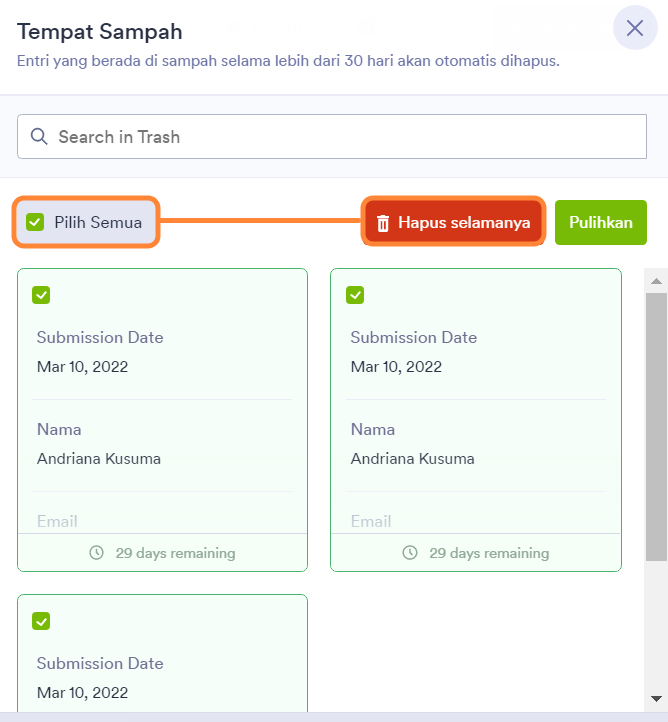Click the scrollbar down arrow

pos(656,698)
